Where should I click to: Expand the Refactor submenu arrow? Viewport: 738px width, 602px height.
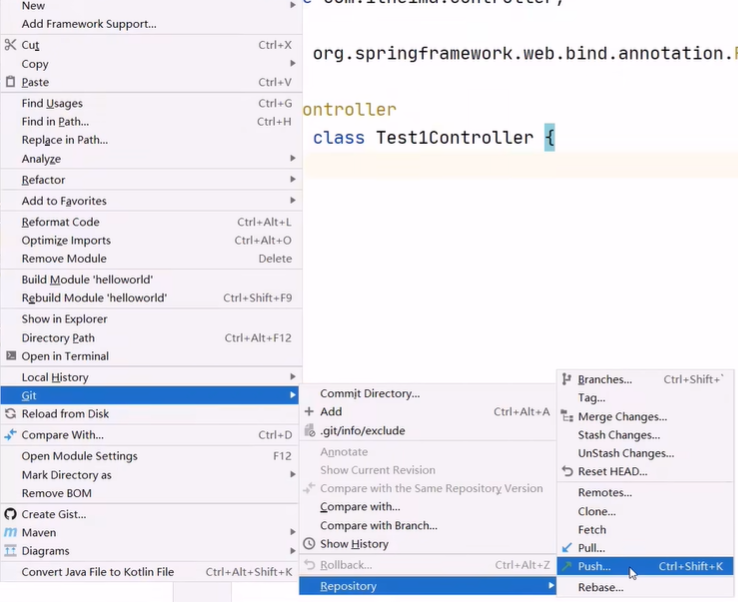pyautogui.click(x=293, y=179)
